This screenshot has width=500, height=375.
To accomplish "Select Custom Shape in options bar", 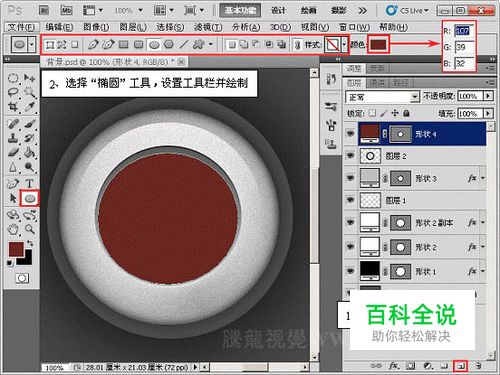I will pos(199,44).
